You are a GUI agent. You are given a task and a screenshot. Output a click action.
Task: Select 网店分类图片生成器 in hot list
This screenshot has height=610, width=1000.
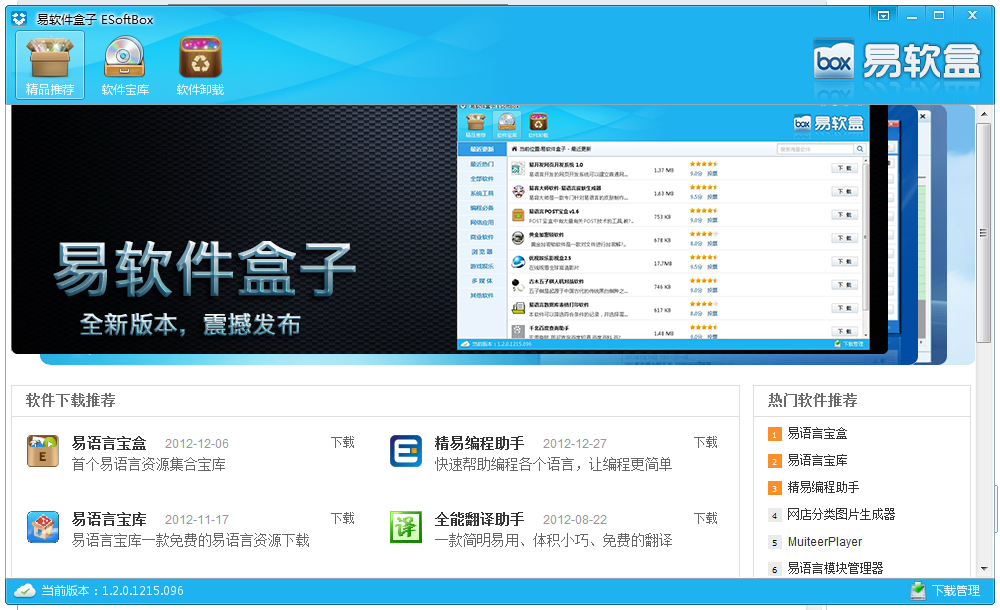(841, 514)
